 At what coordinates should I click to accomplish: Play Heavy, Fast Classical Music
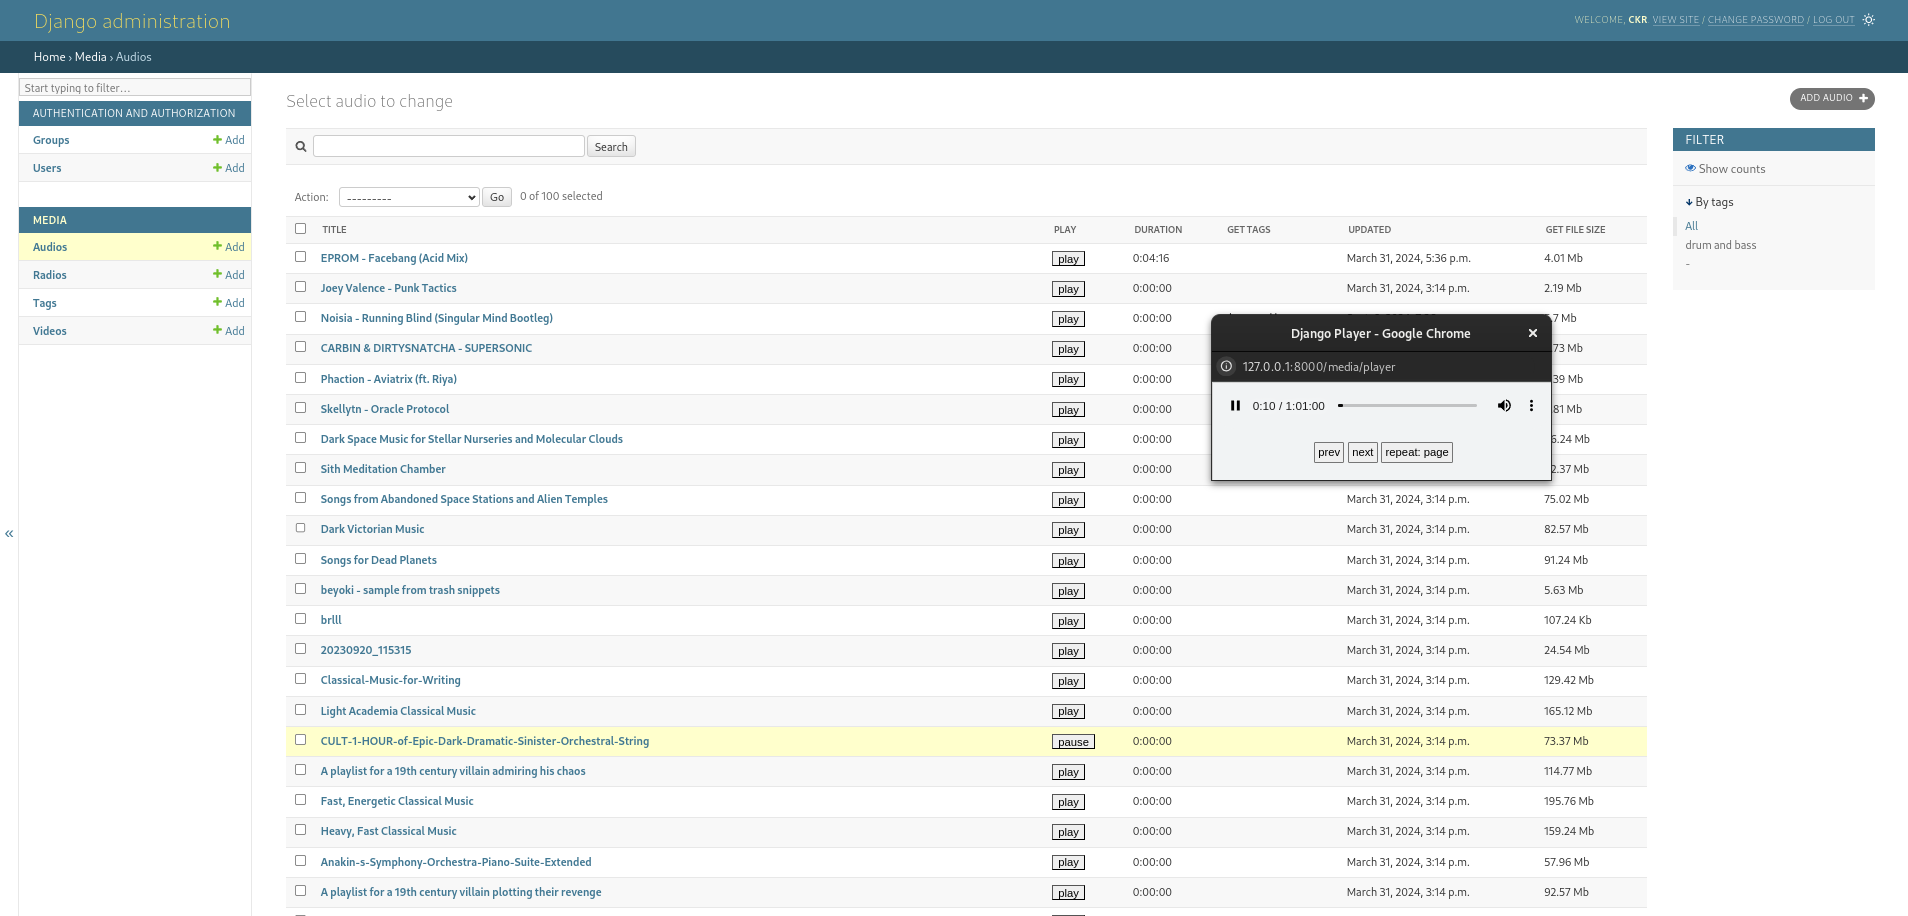[x=1068, y=832]
